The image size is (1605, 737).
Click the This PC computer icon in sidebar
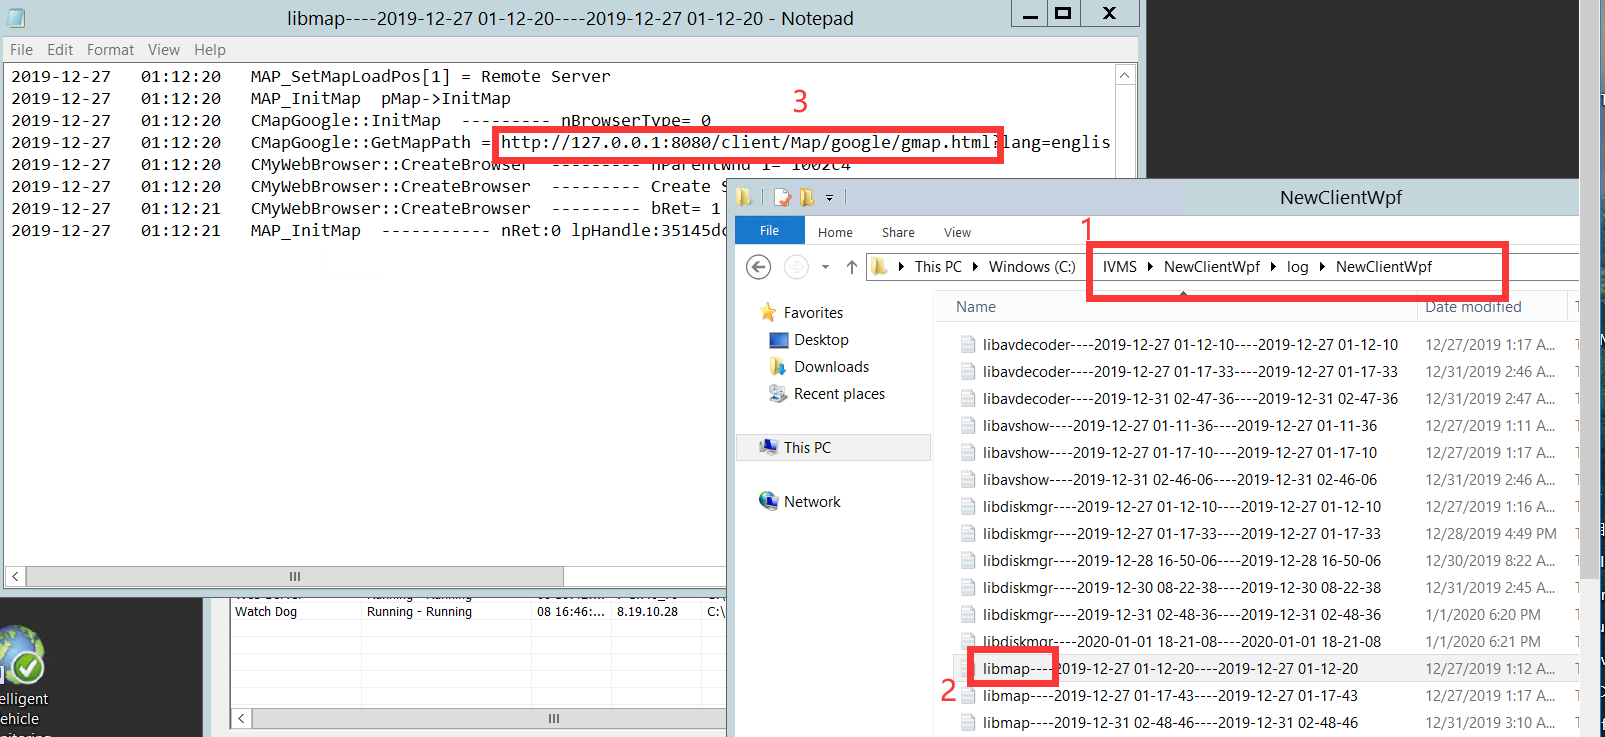[x=768, y=447]
